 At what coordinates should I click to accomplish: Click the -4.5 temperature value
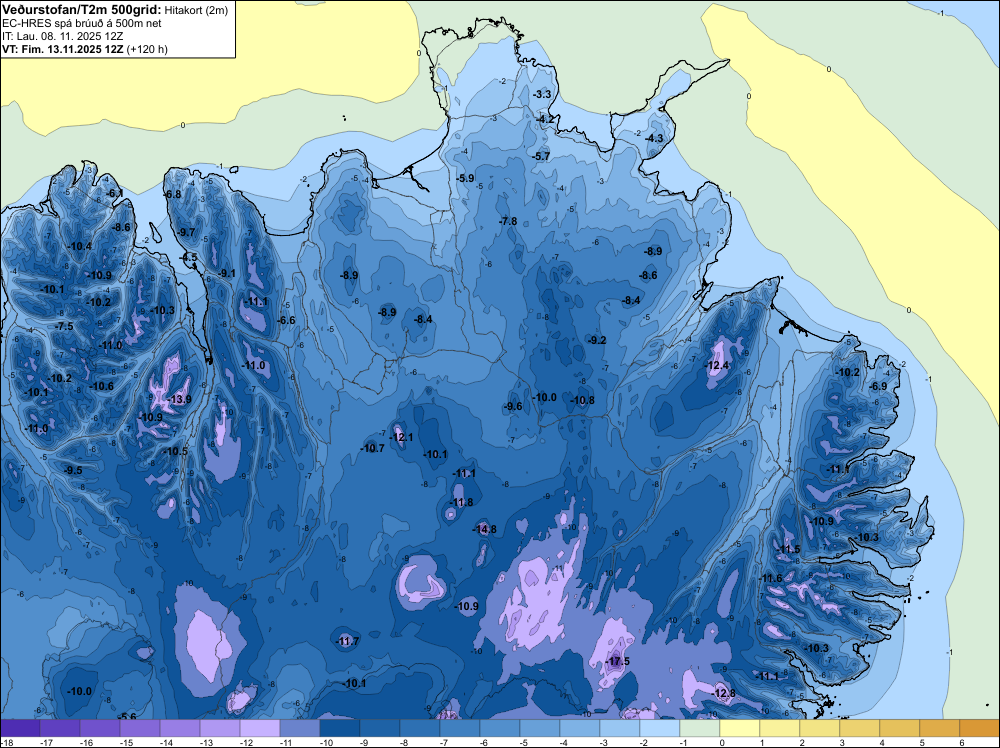(189, 258)
